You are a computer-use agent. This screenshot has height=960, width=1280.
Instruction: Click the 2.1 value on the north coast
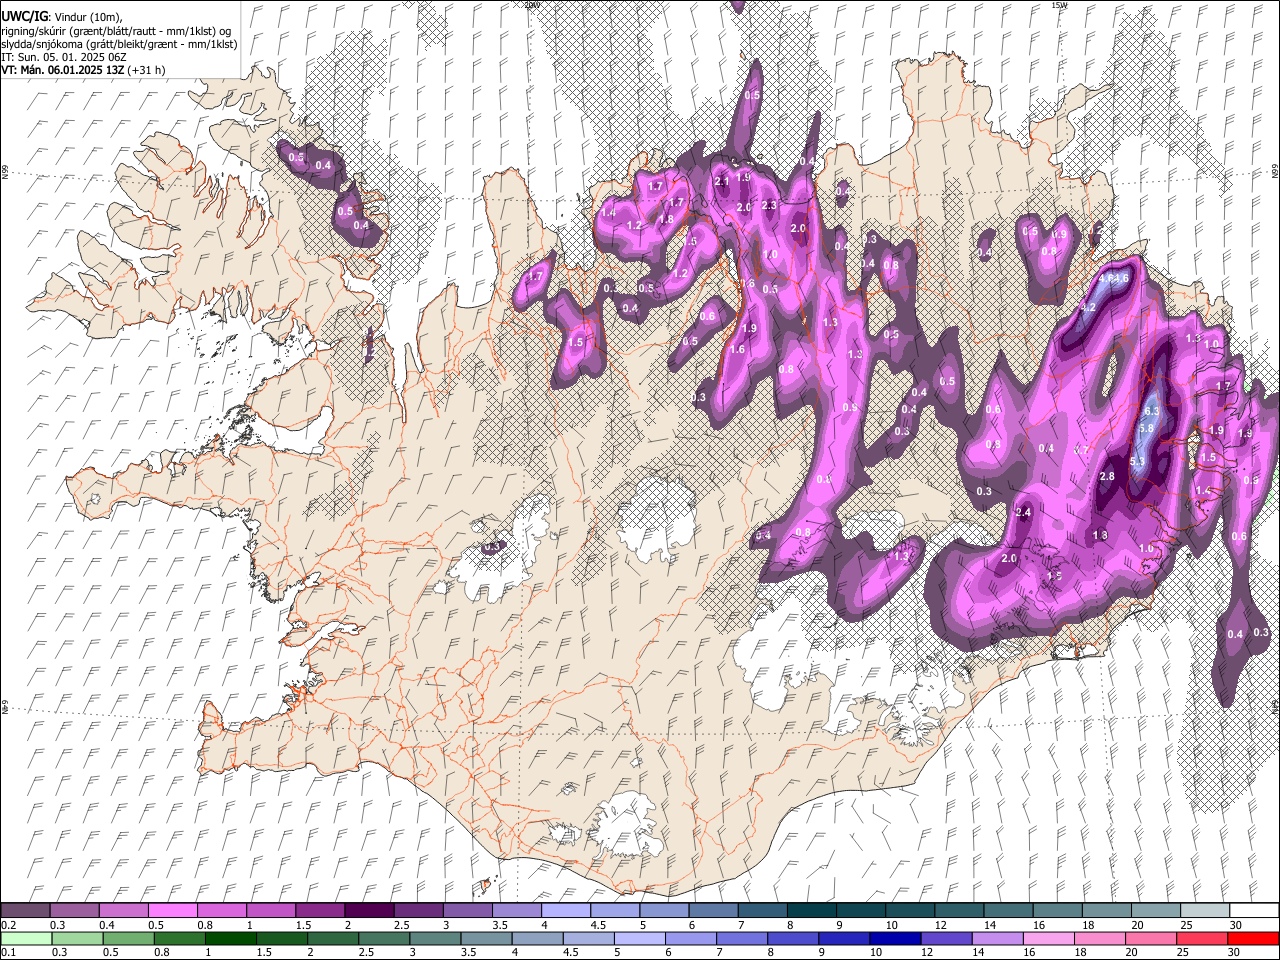(722, 181)
